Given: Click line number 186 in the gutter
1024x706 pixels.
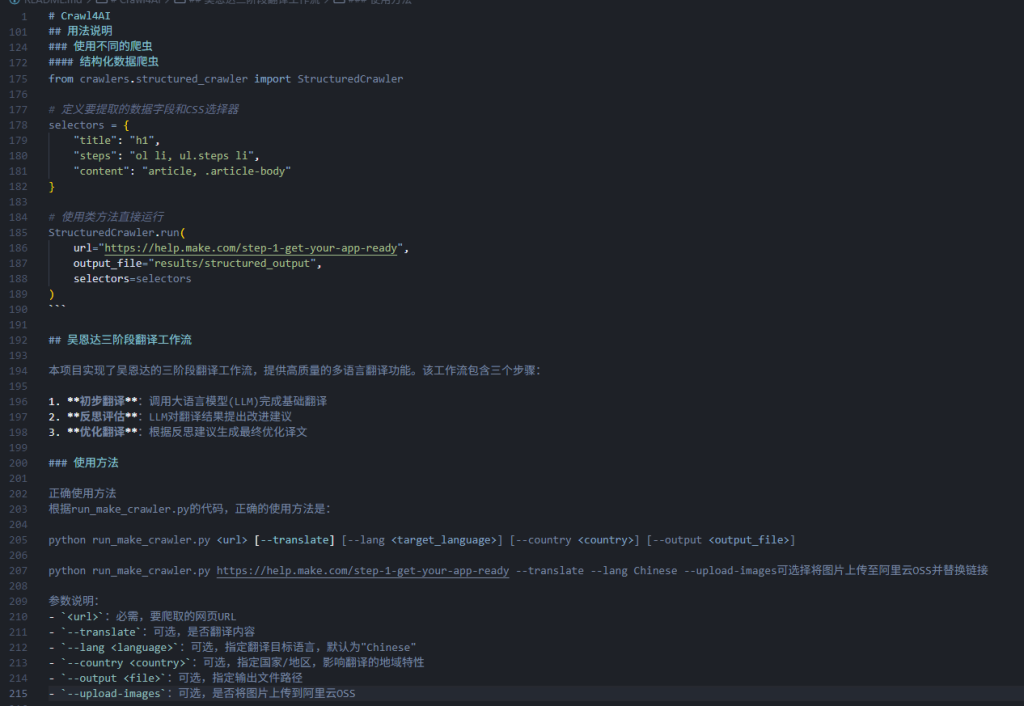Looking at the screenshot, I should point(18,248).
